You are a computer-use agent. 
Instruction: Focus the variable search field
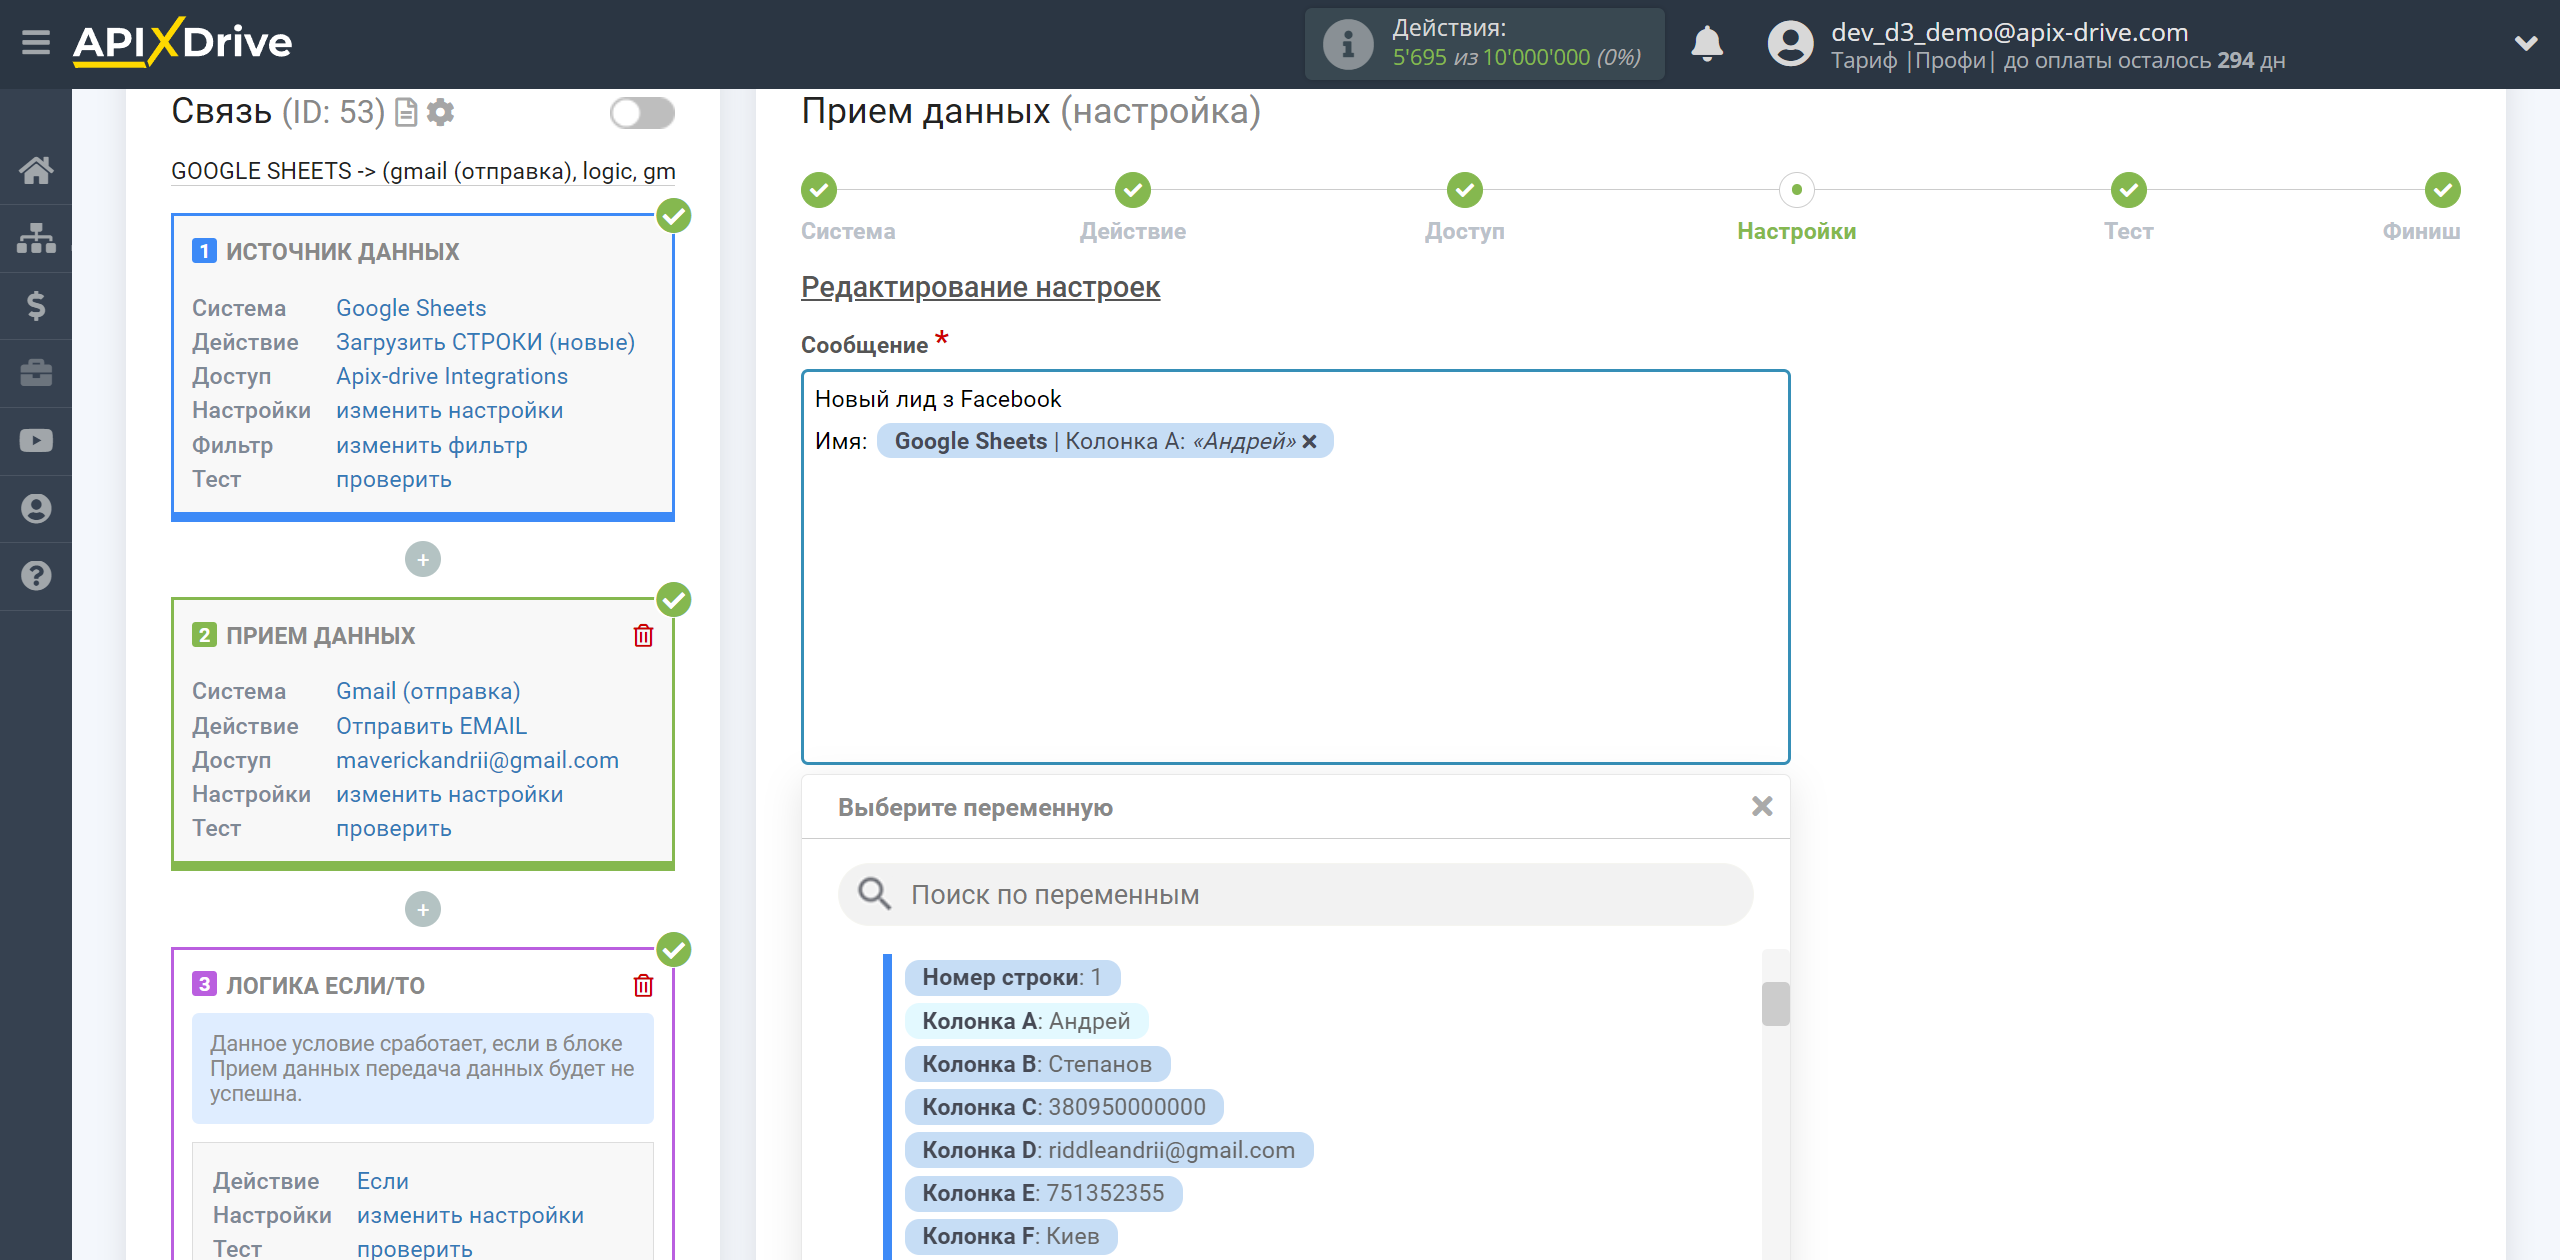point(1296,894)
